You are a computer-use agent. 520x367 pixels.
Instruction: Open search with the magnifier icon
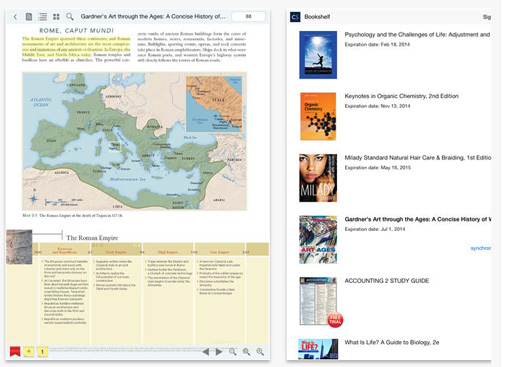(70, 16)
